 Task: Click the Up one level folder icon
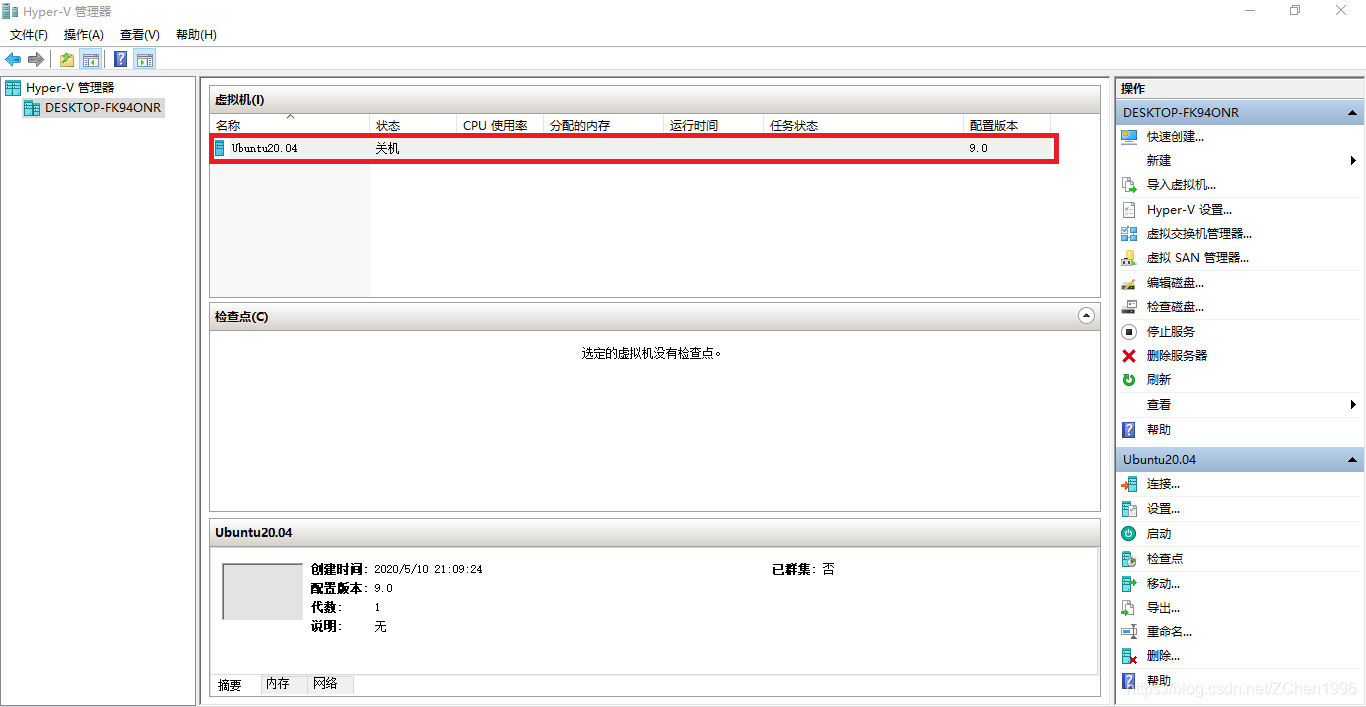[x=67, y=59]
